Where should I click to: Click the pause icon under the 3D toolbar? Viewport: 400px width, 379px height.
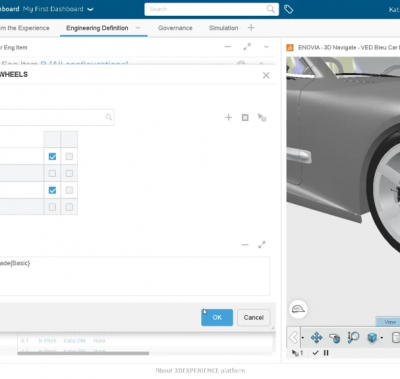[326, 353]
